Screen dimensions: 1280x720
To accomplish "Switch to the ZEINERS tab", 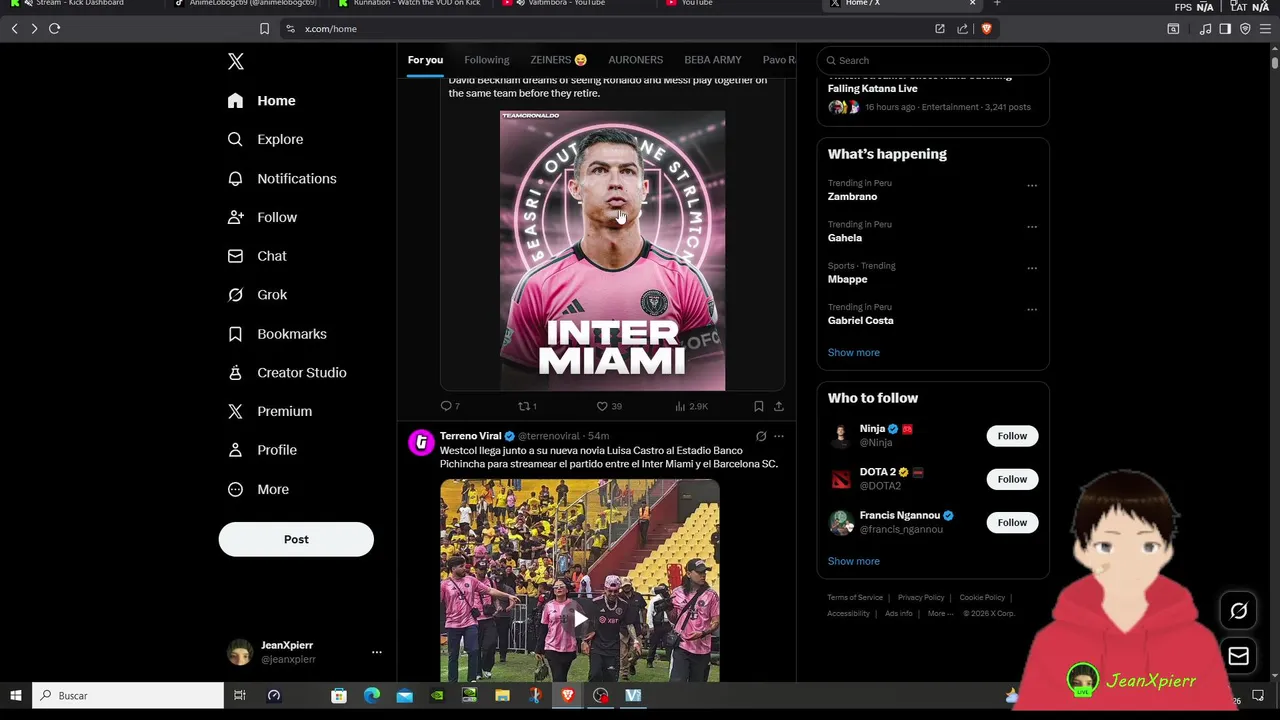I will click(x=559, y=60).
